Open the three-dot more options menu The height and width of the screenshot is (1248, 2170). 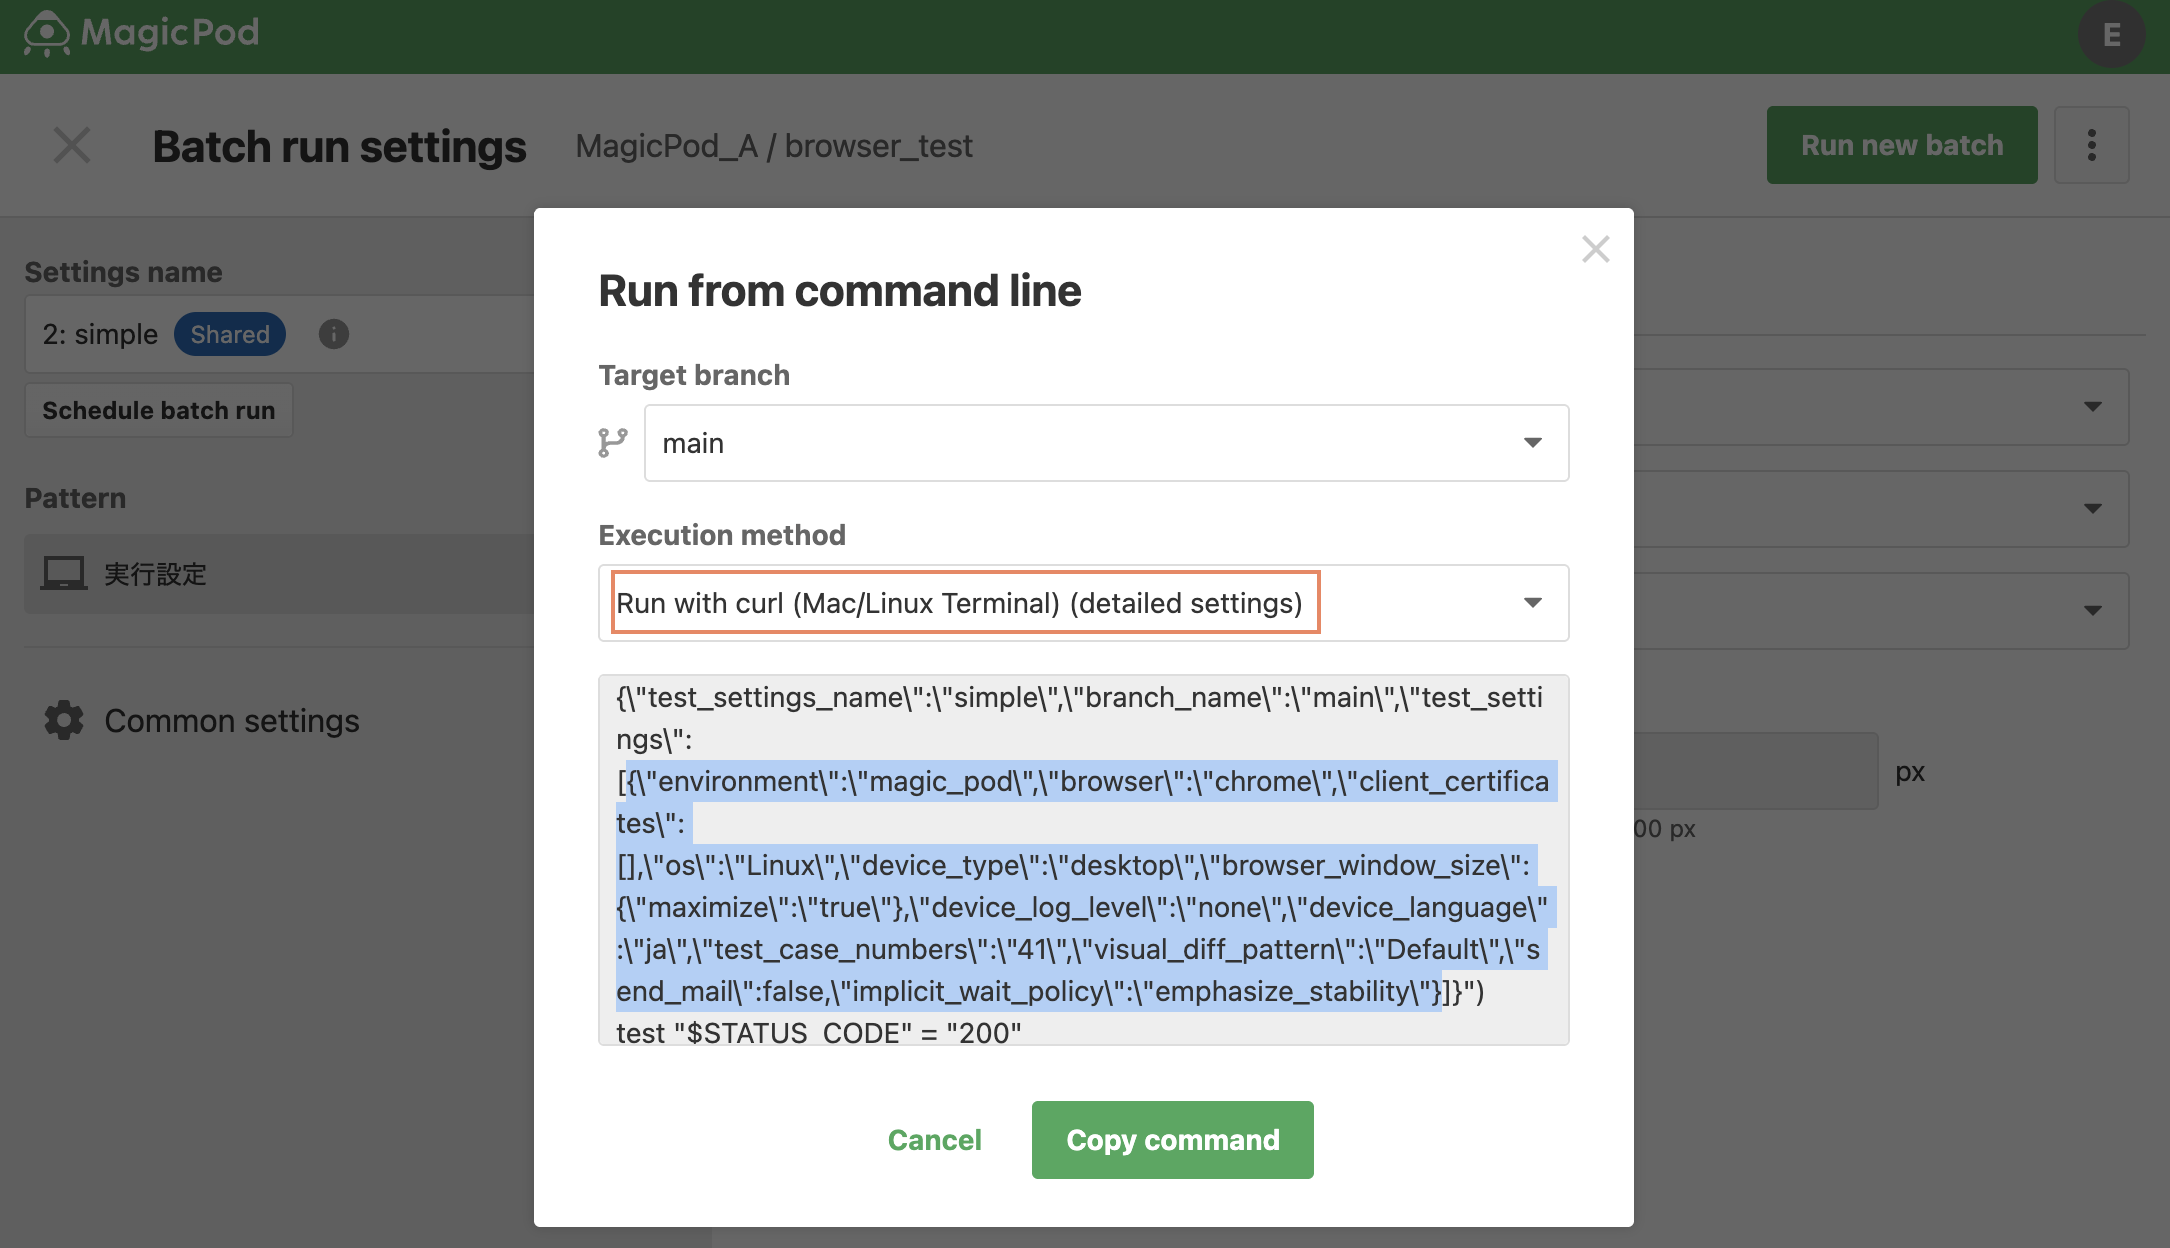[2091, 145]
